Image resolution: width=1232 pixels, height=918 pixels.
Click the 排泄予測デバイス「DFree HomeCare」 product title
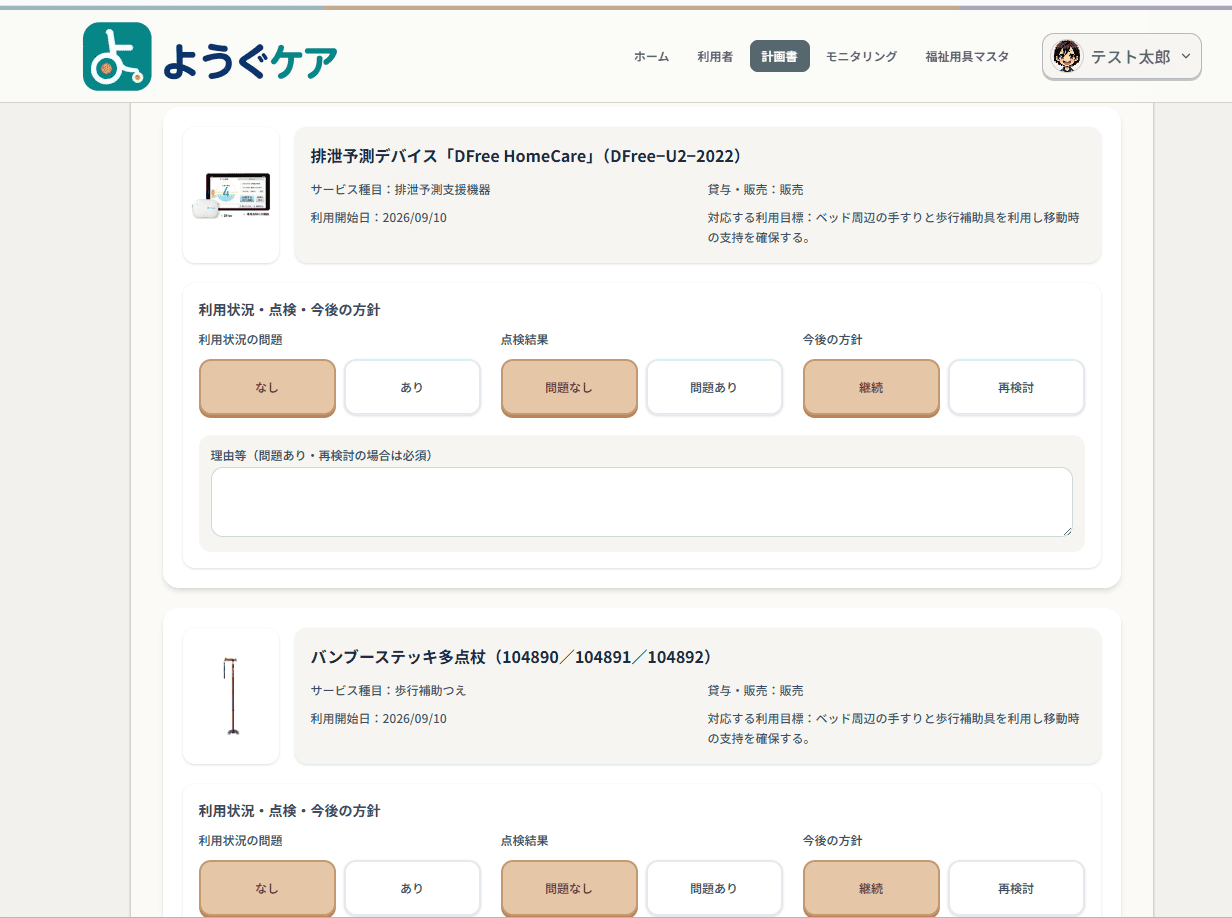(527, 156)
